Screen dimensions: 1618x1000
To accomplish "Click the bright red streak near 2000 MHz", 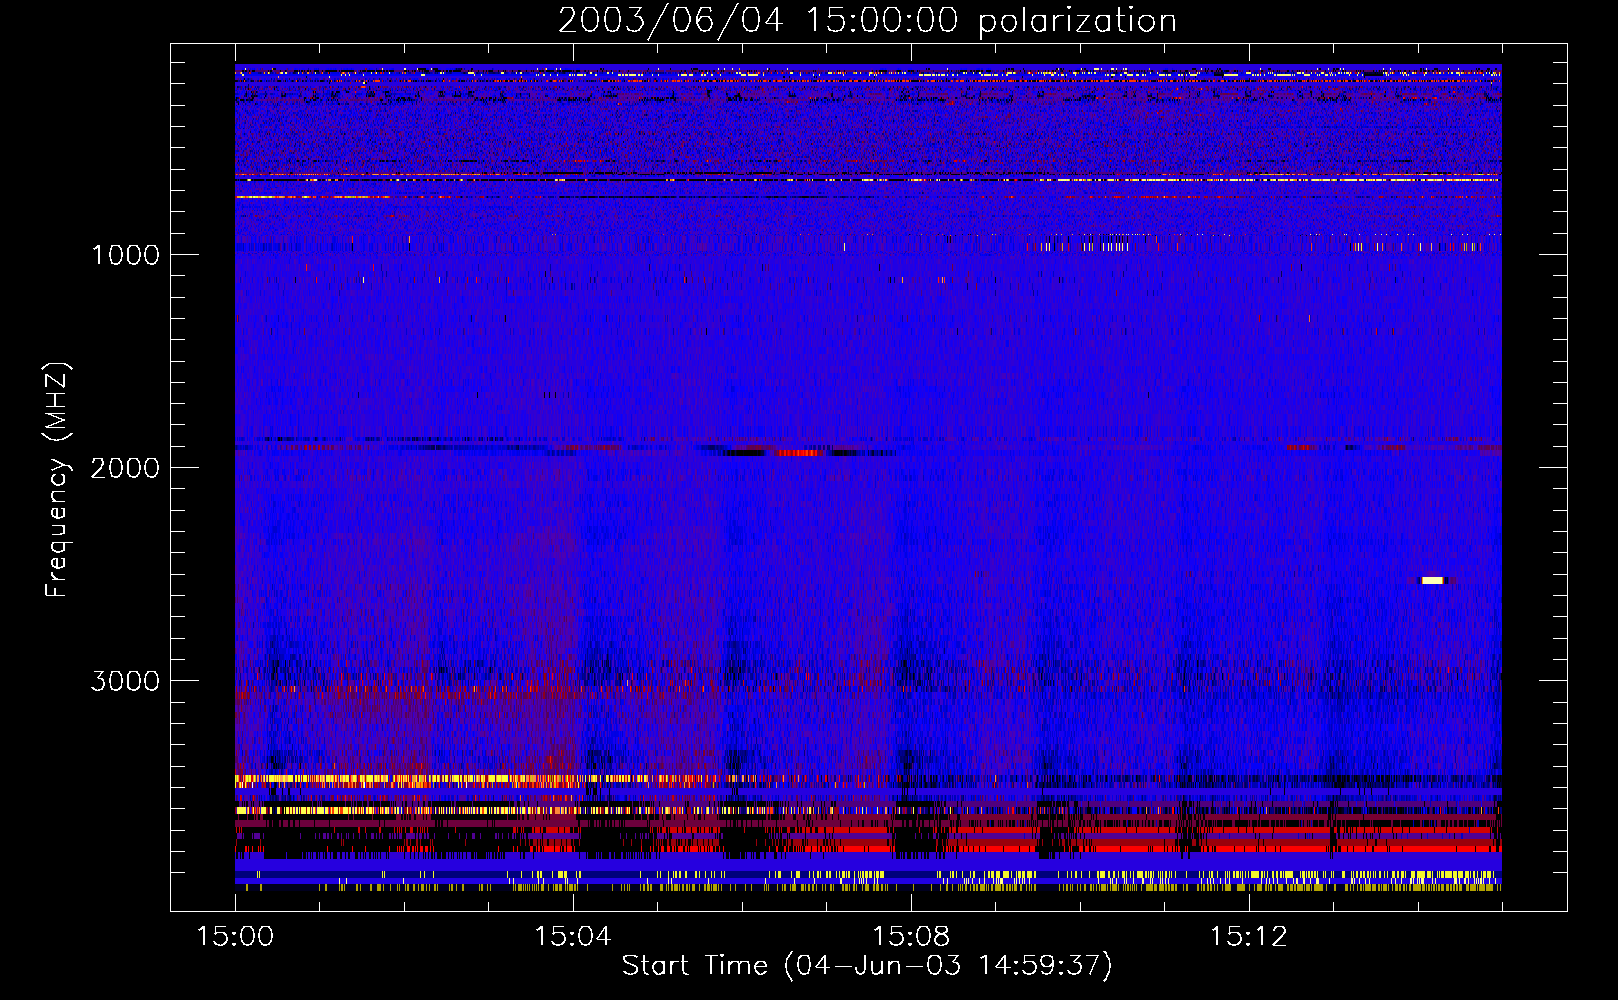I will point(798,453).
